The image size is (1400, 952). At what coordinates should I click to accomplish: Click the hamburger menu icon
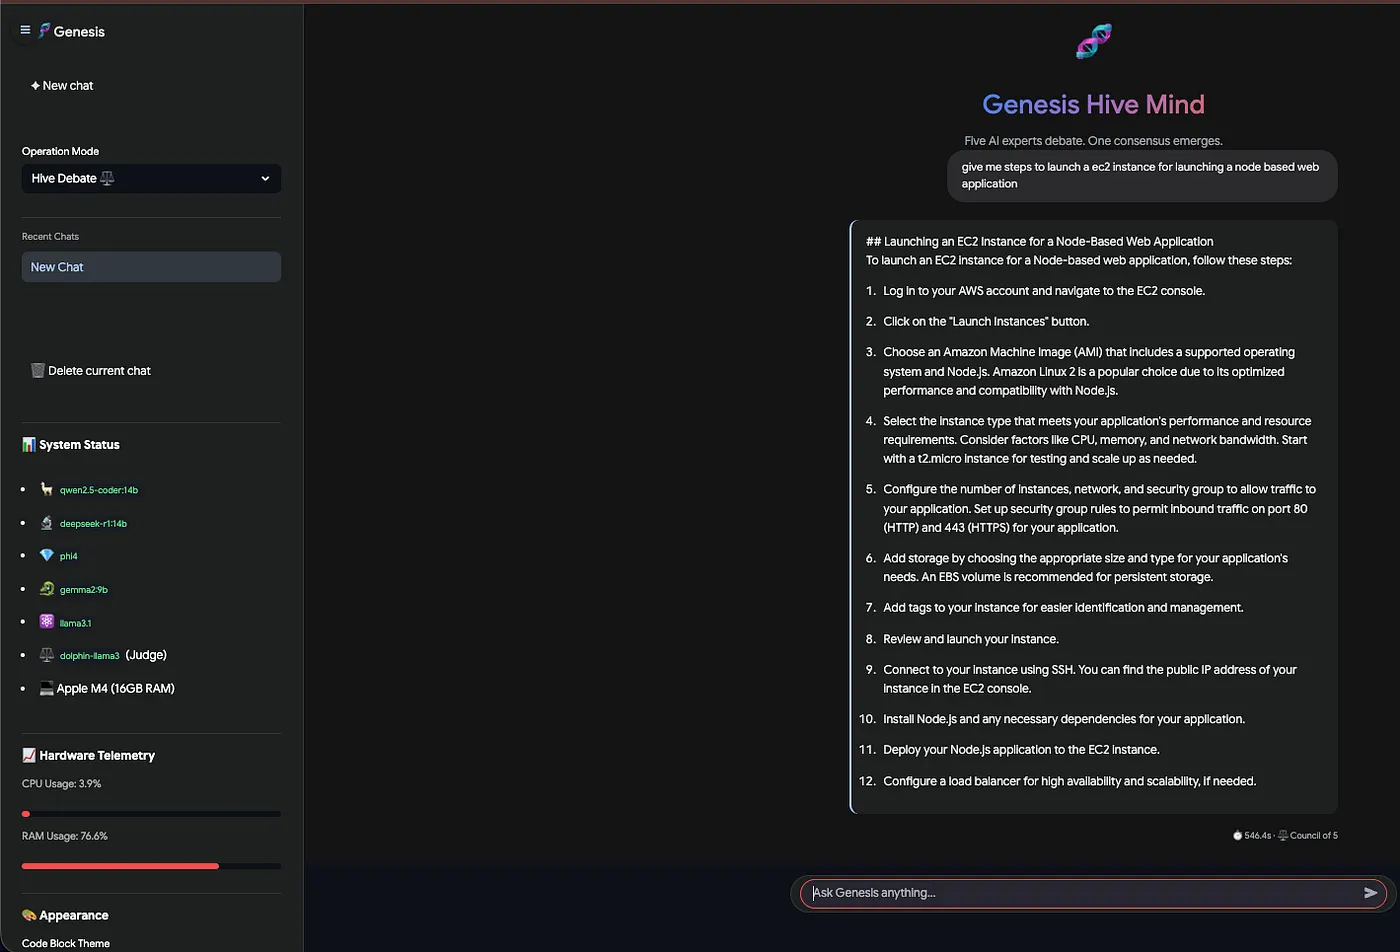(x=25, y=30)
